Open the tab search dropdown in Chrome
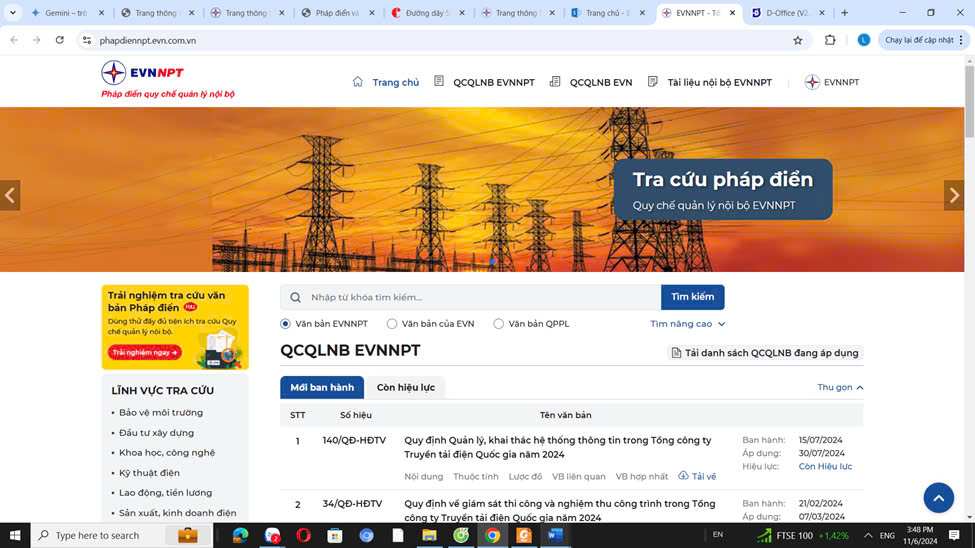Screen dimensions: 975x548 (x=12, y=12)
